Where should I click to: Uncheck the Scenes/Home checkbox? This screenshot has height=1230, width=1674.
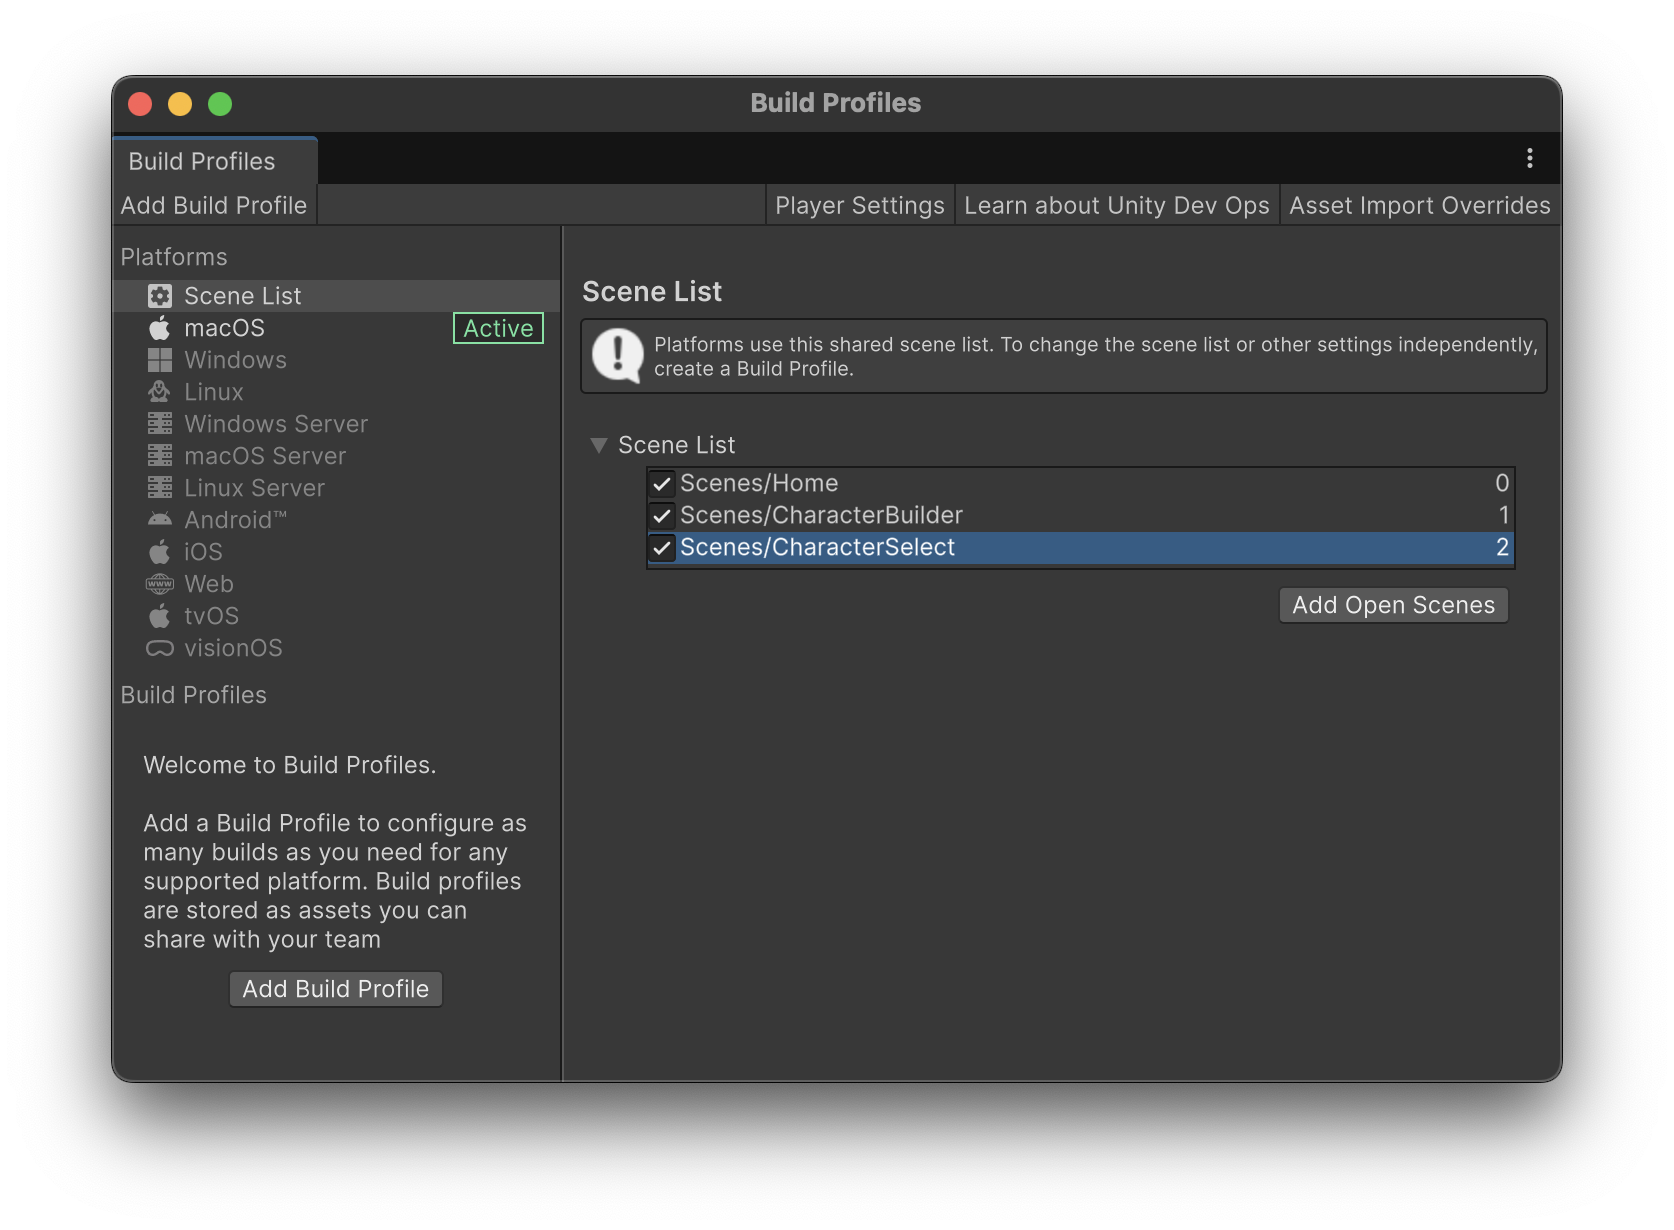tap(662, 484)
